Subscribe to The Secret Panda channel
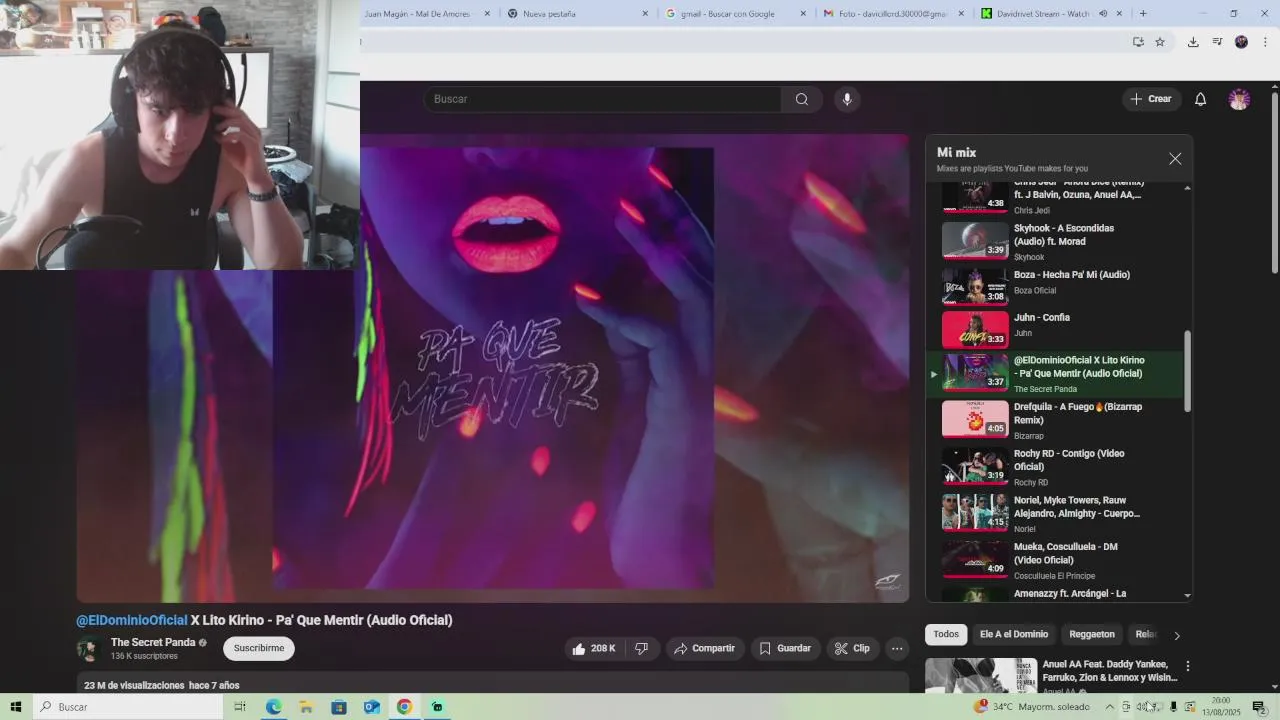This screenshot has height=720, width=1280. click(x=259, y=648)
